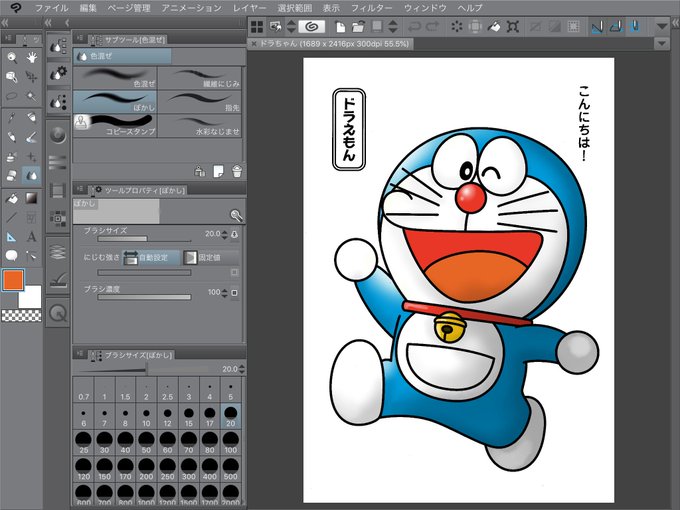Select the Ruler tool
Viewport: 680px width, 510px height.
pyautogui.click(x=12, y=237)
